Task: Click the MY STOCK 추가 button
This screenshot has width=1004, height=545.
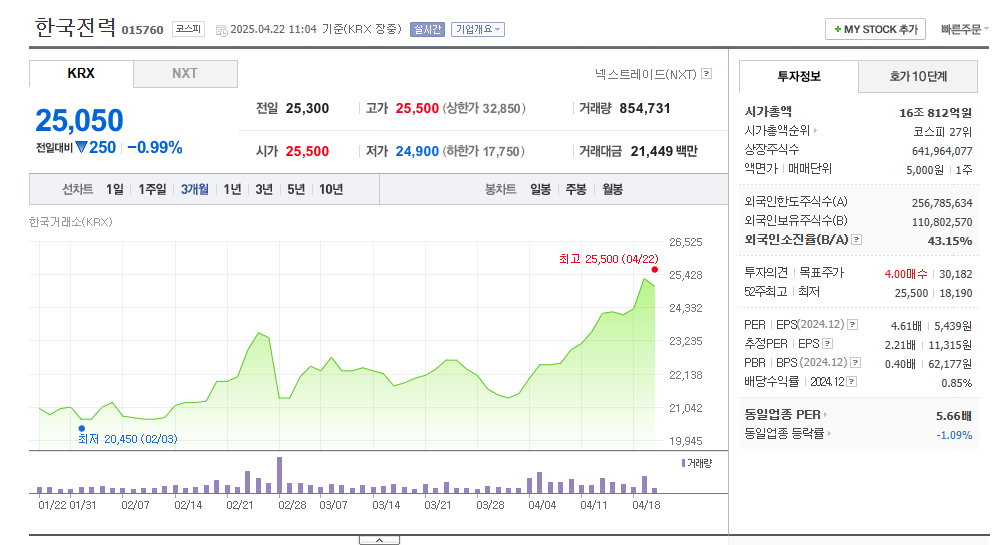Action: point(875,29)
